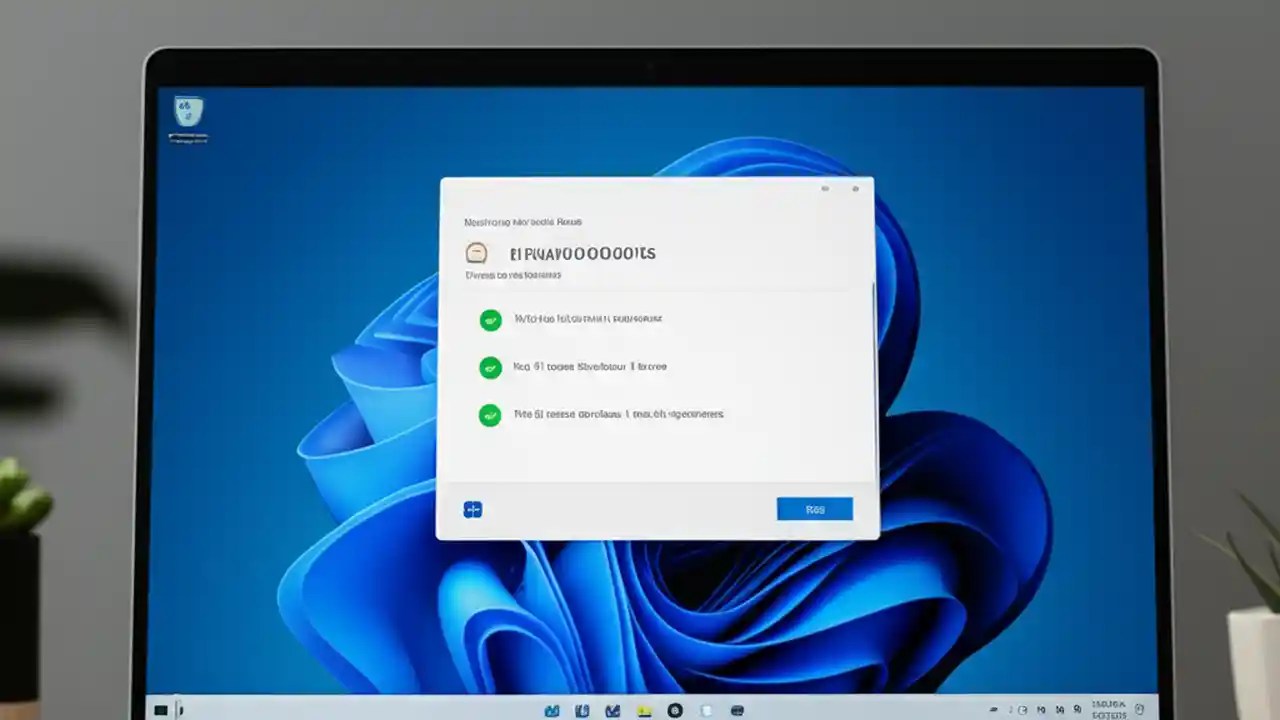Click the second green checkmark status icon

[490, 367]
